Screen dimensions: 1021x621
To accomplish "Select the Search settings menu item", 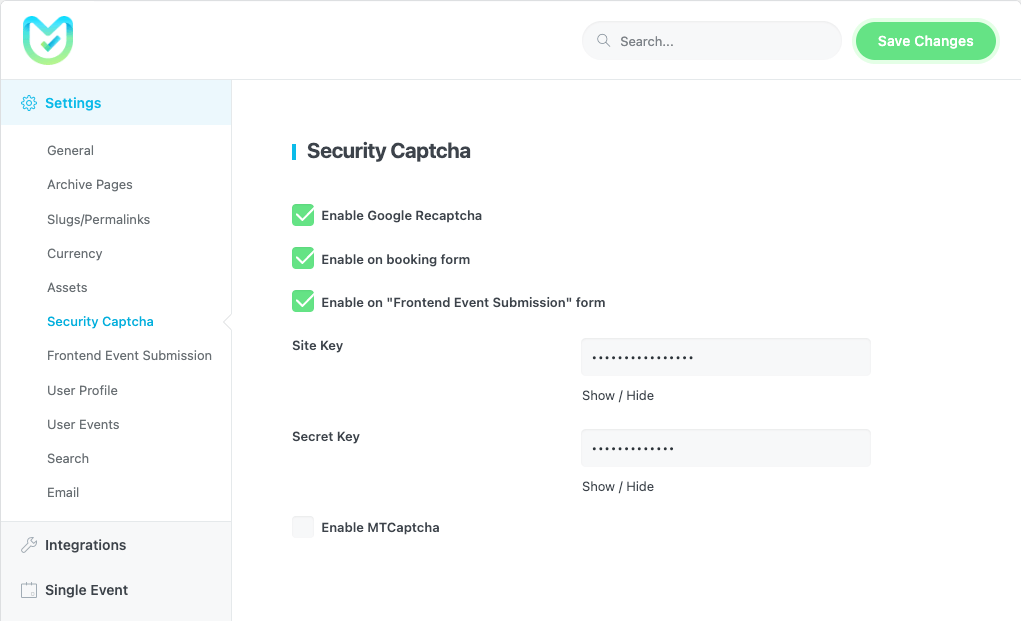I will (68, 458).
